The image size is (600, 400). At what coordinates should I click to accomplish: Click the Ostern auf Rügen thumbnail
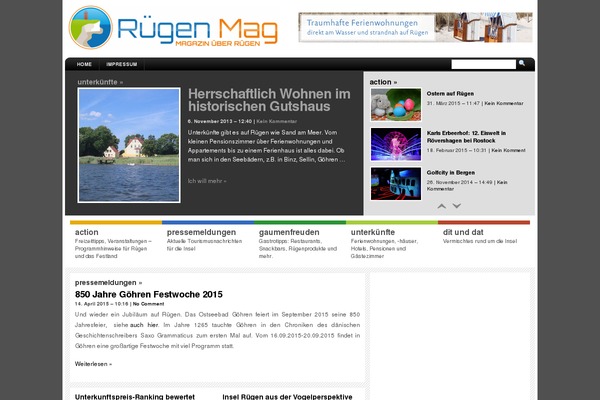[396, 105]
